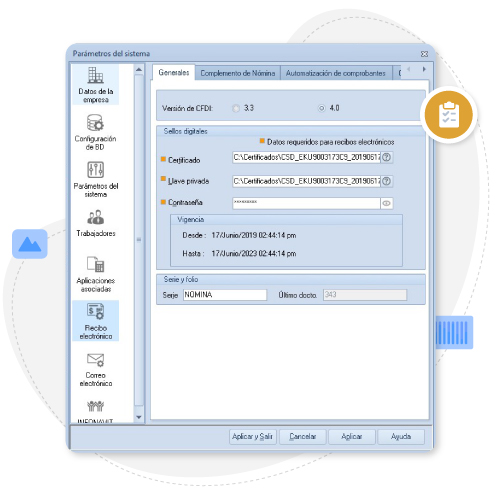Show Contraseña with eye icon
The width and height of the screenshot is (500, 500).
tap(387, 203)
